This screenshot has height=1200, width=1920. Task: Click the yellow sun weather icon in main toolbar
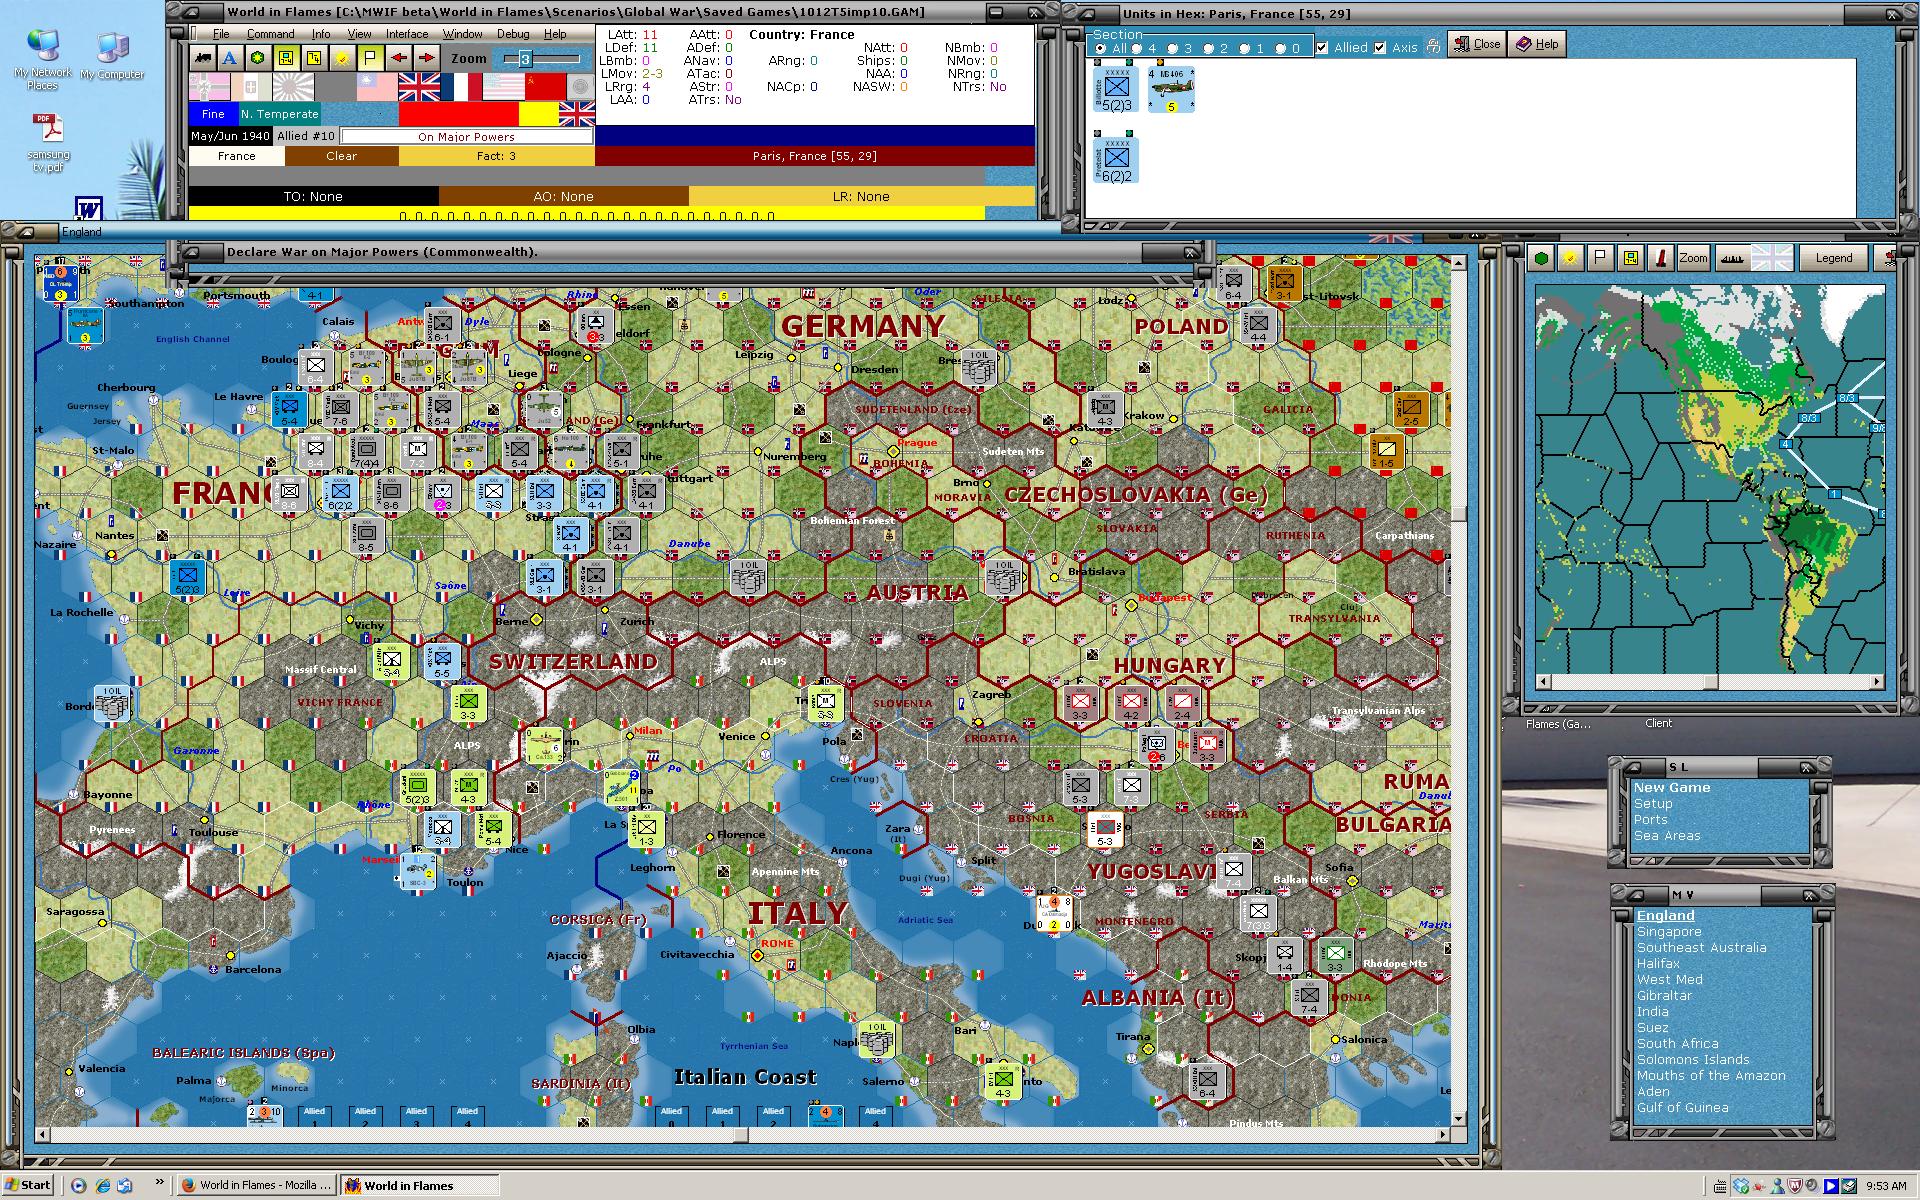341,58
